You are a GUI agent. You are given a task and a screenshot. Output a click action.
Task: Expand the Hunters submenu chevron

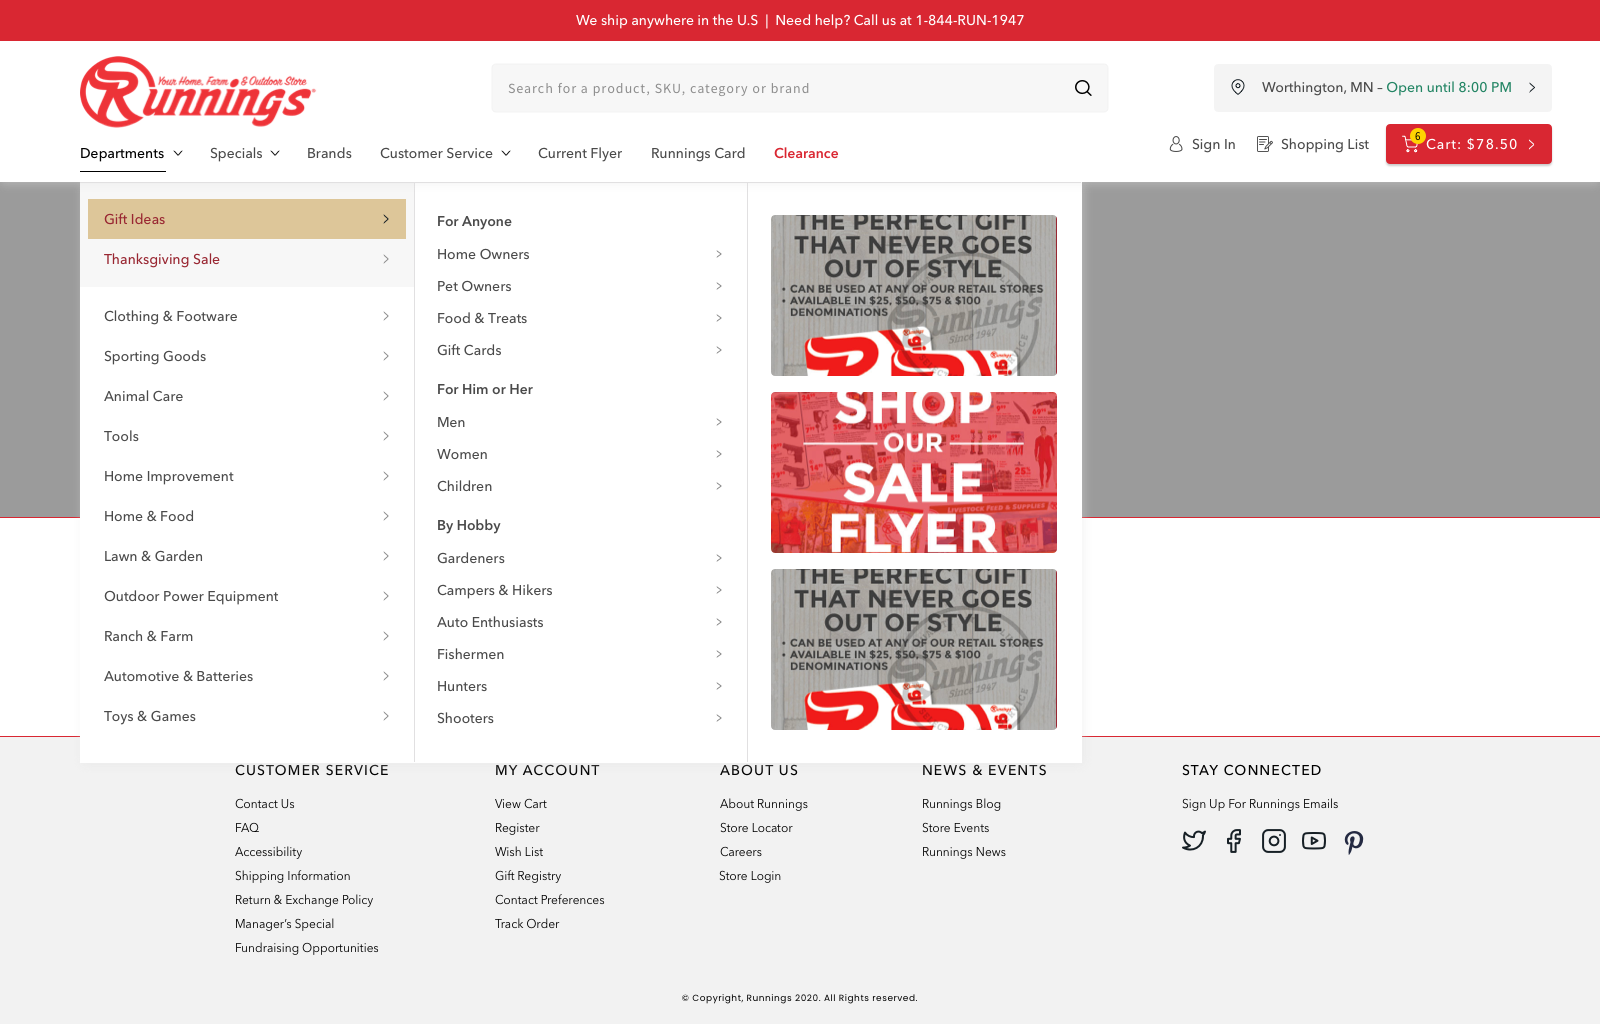click(x=719, y=686)
